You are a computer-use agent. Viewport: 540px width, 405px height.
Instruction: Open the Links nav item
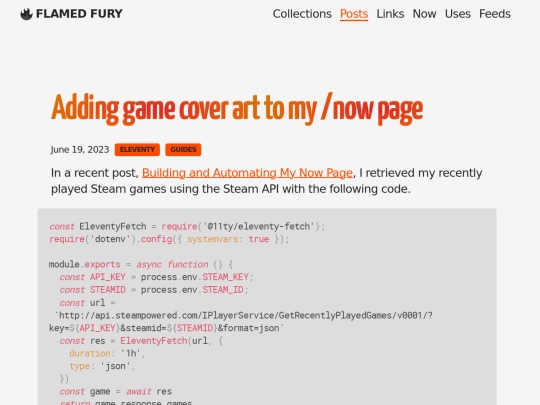[390, 14]
